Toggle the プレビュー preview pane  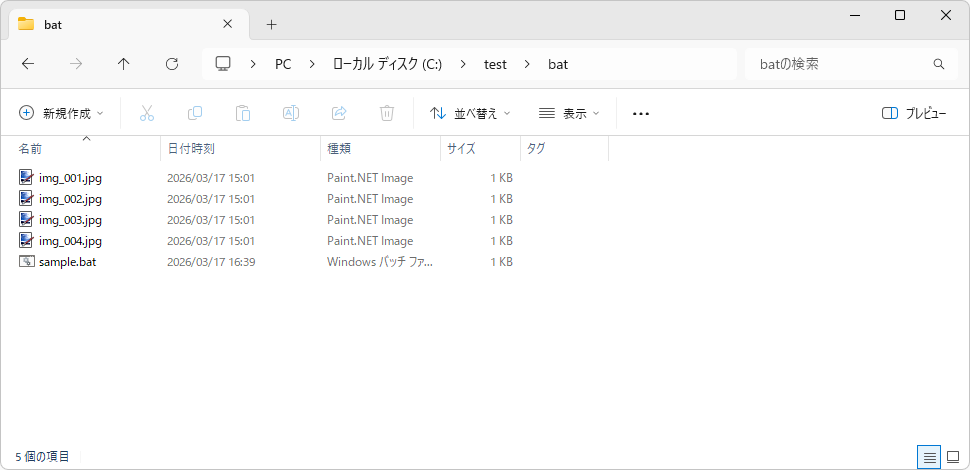click(914, 113)
